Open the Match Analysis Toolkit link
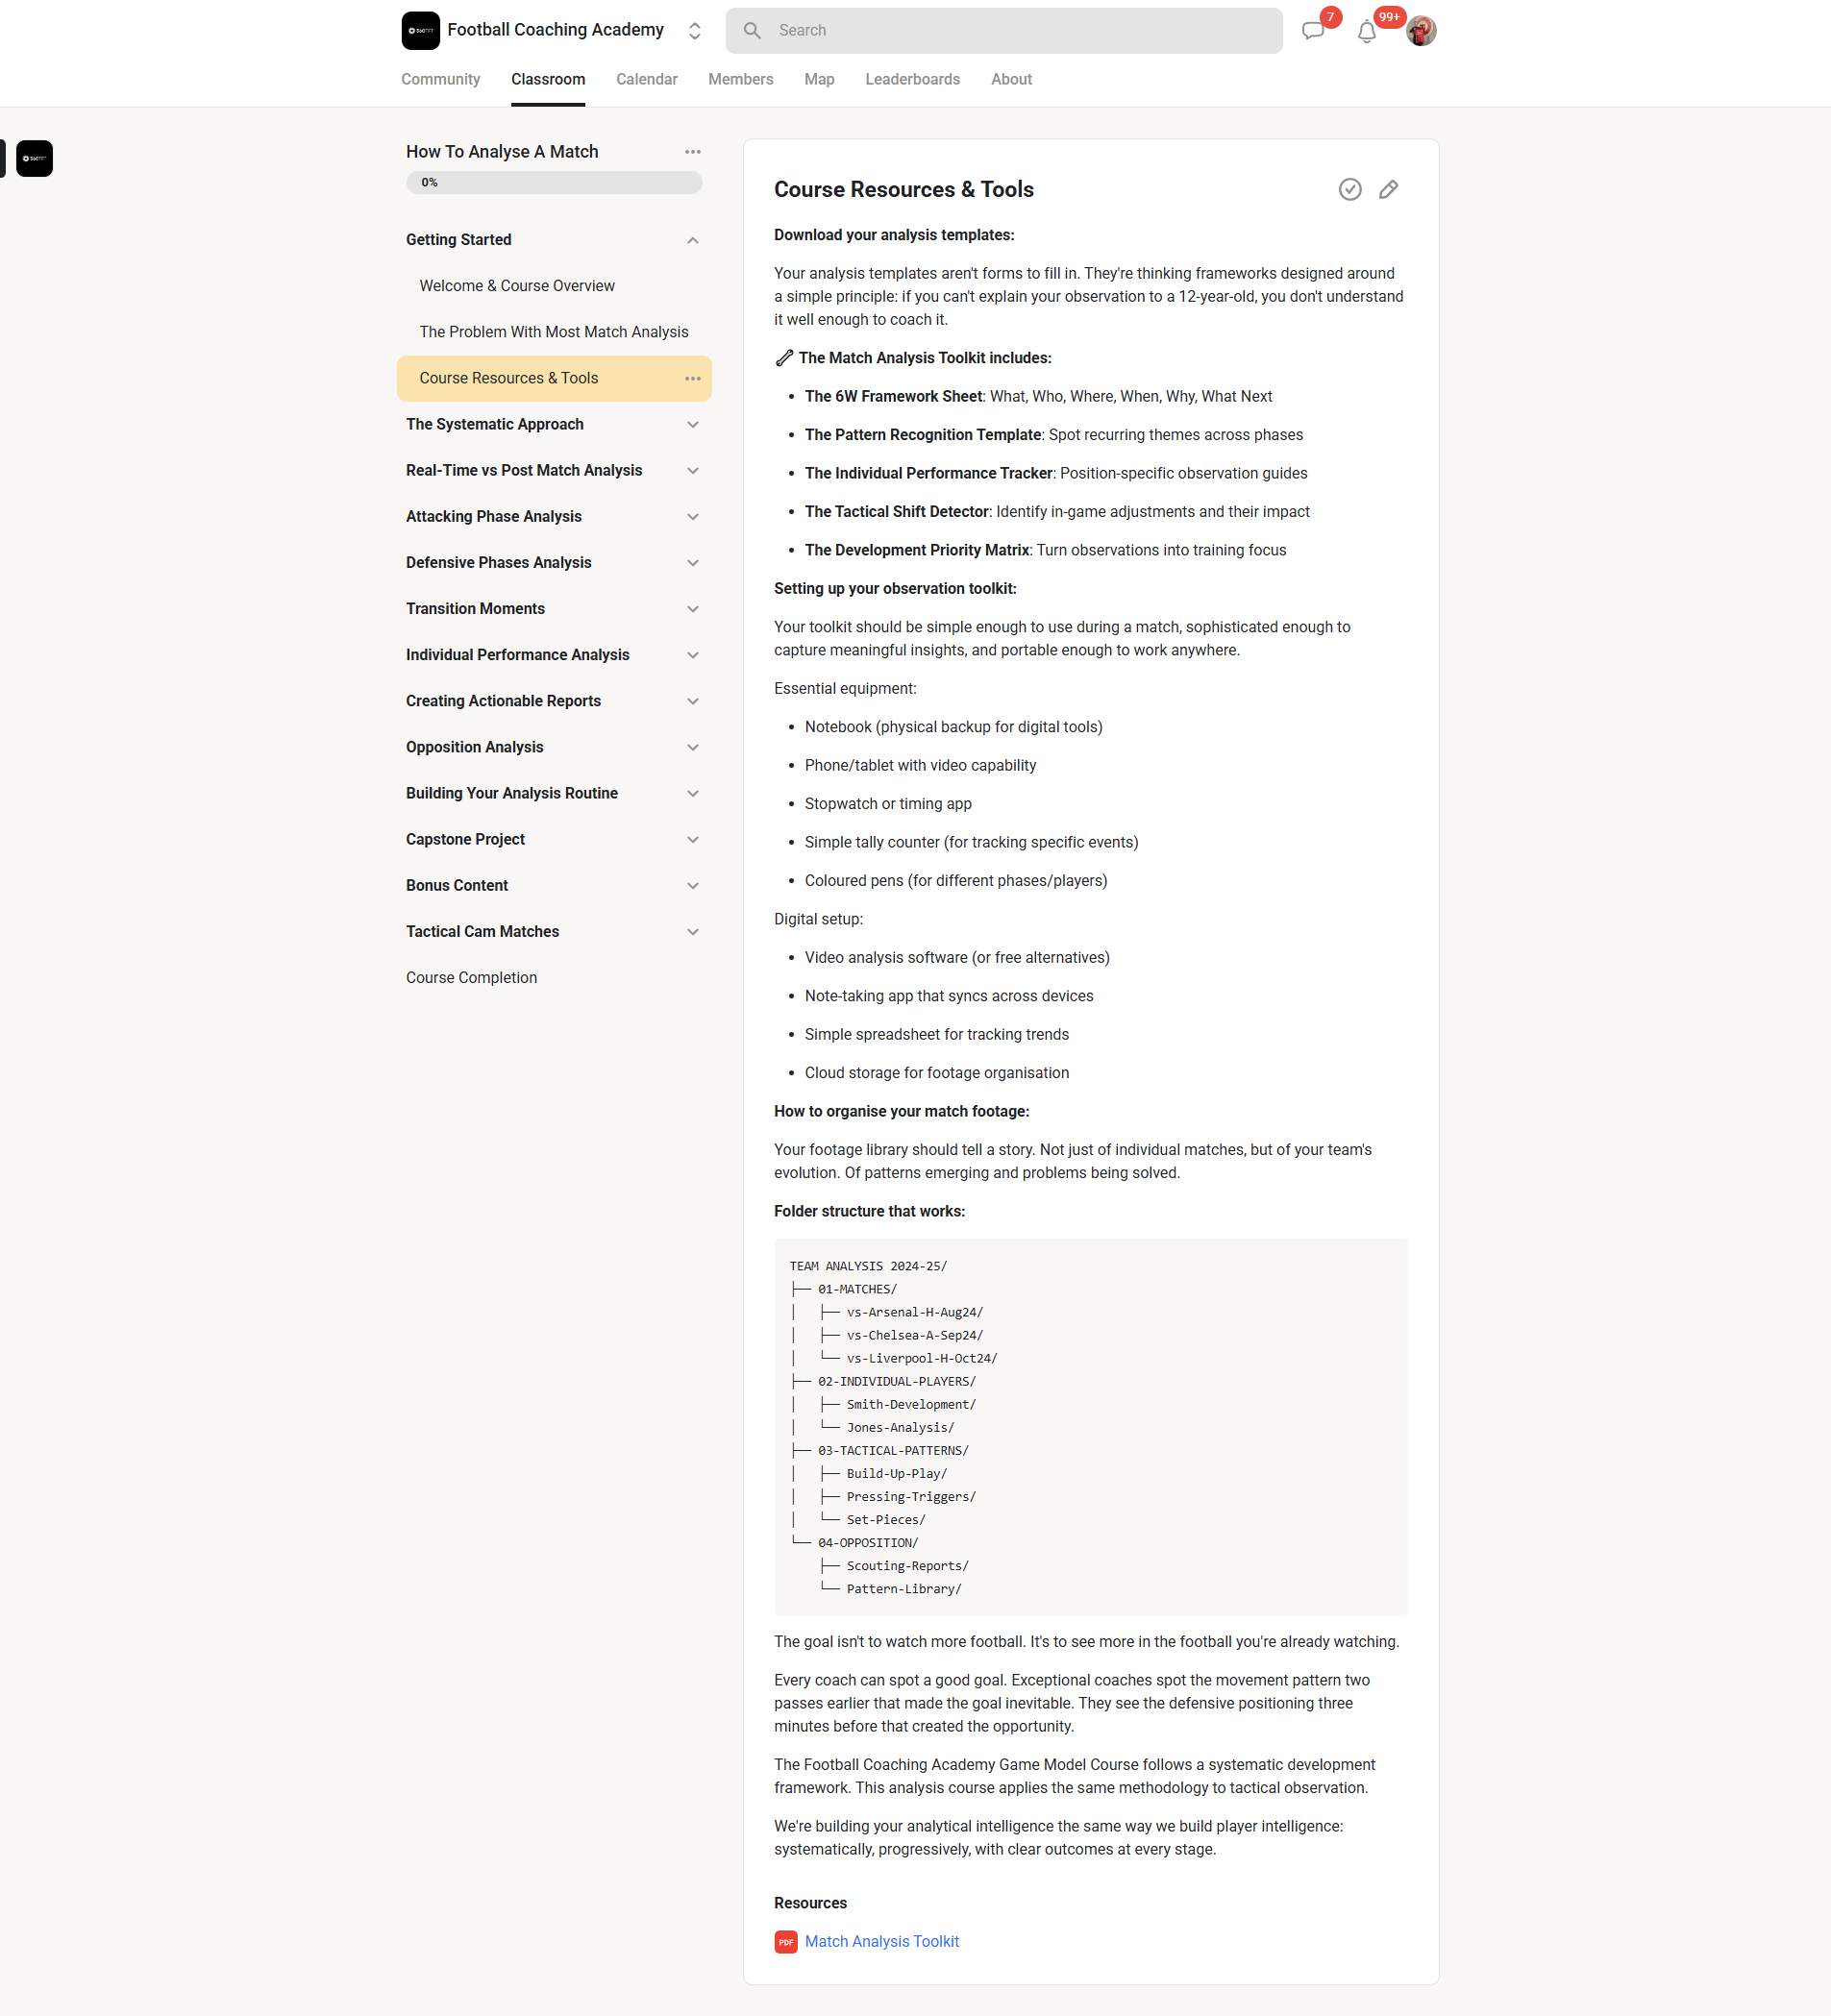The height and width of the screenshot is (2016, 1831). click(881, 1941)
